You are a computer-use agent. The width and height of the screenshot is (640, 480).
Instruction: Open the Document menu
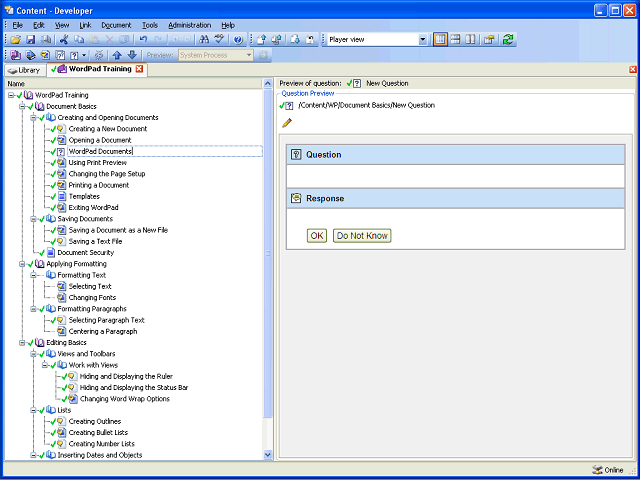[116, 25]
